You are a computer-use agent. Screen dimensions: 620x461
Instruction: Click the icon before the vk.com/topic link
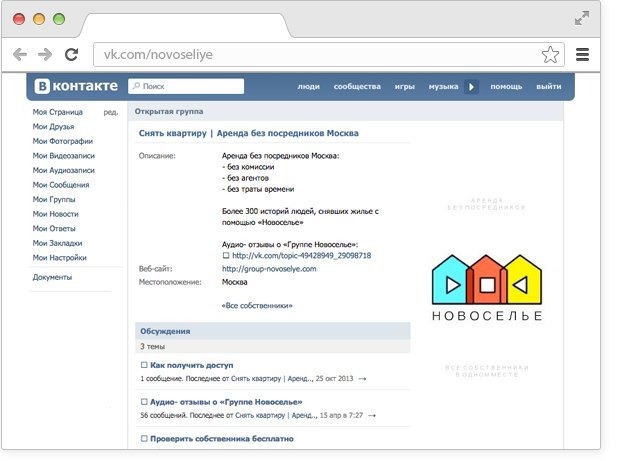226,255
